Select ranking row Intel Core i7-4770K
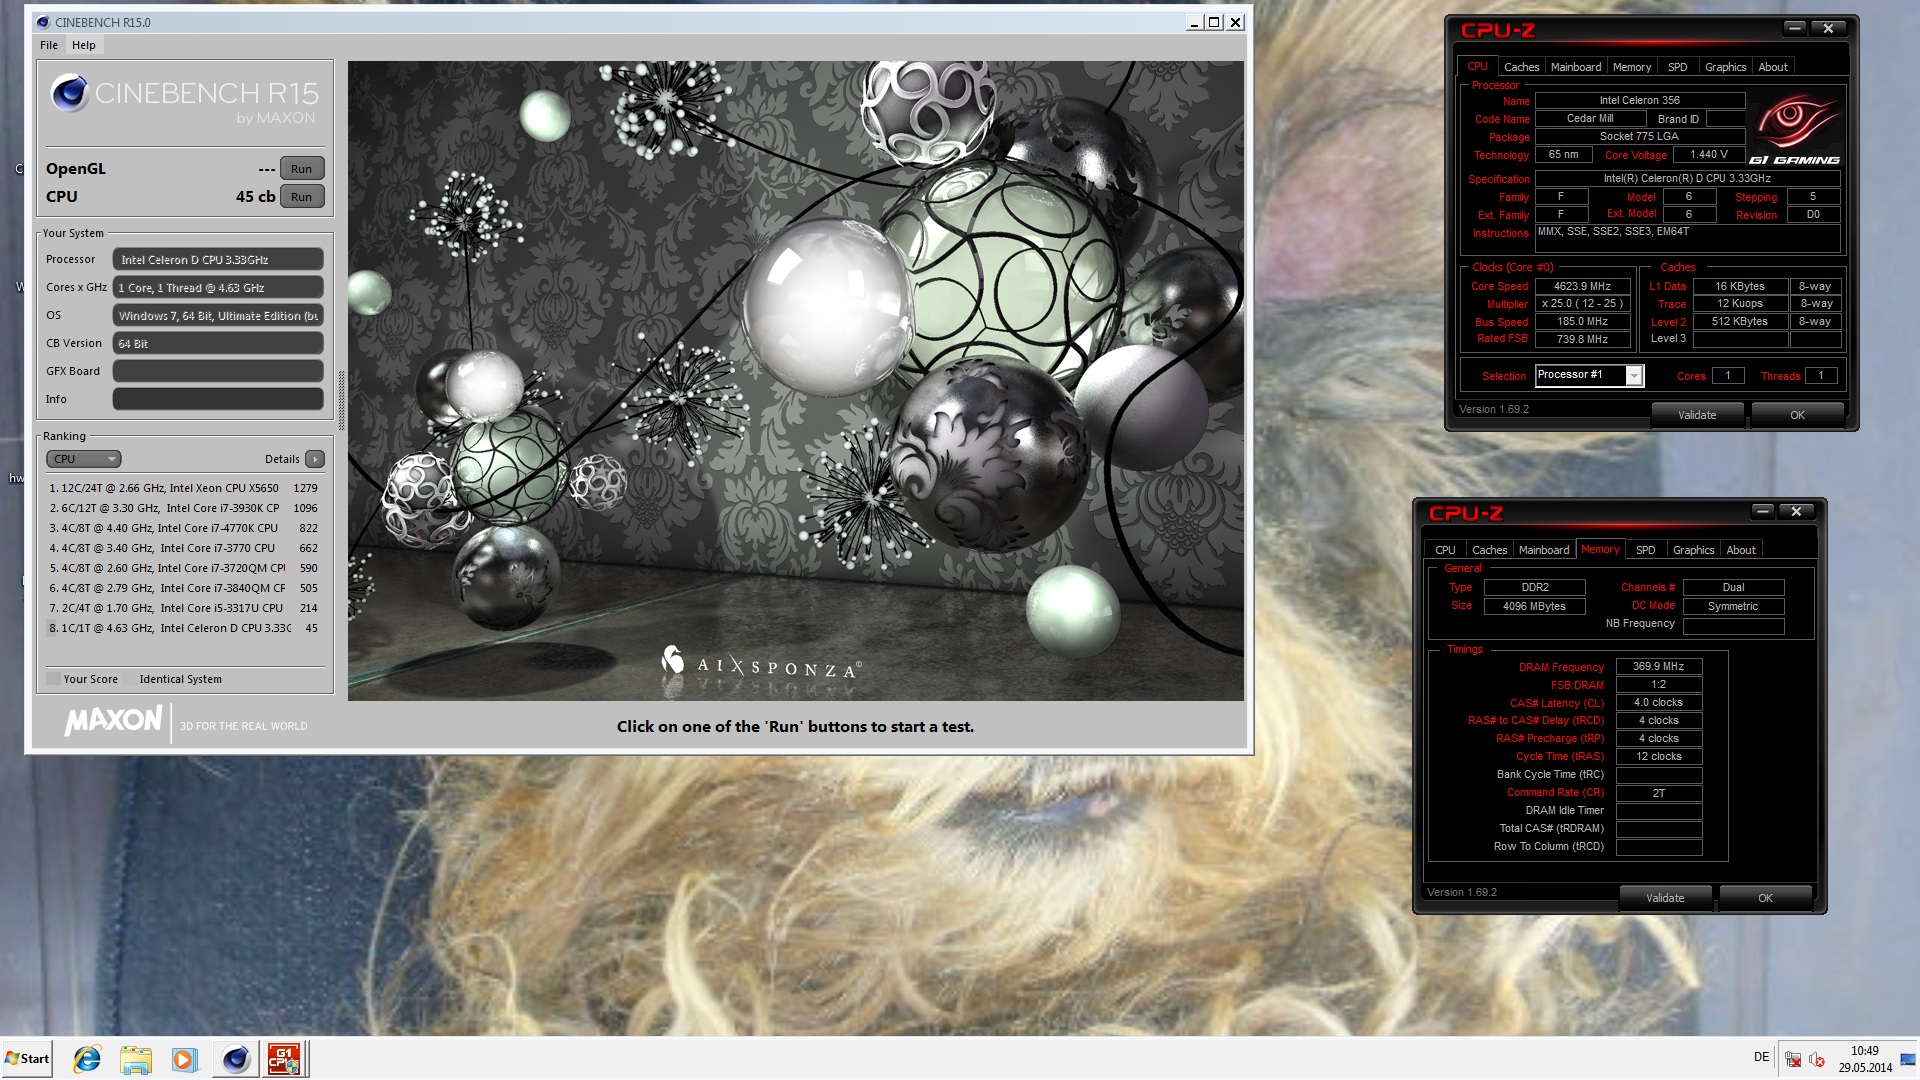 point(185,528)
